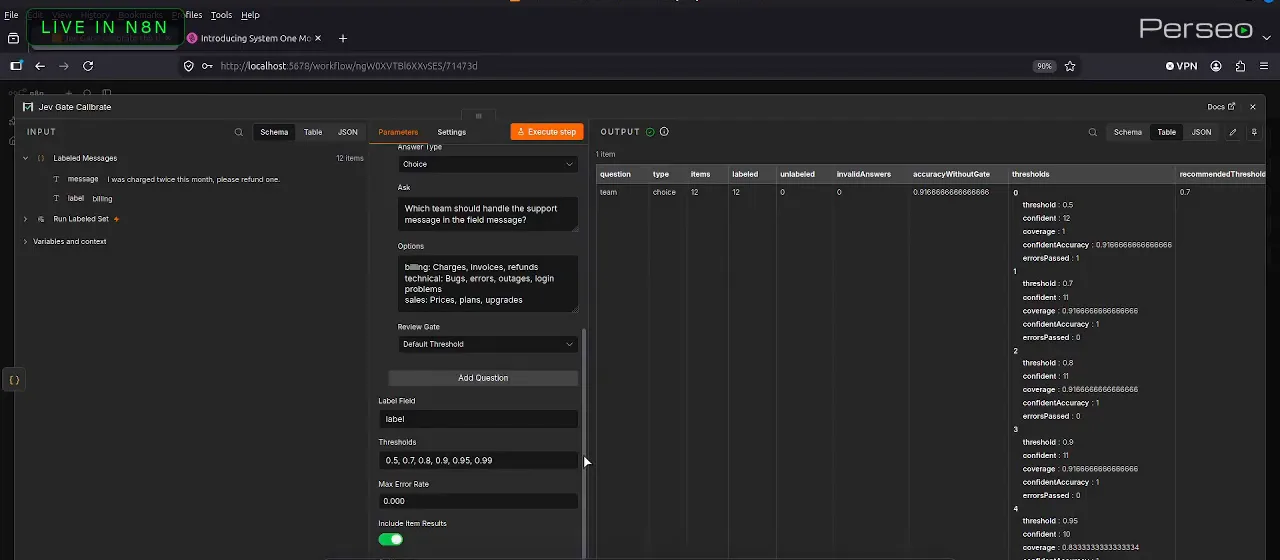Screen dimensions: 1280x560
Task: Switch INPUT panel to JSON view
Action: [347, 132]
